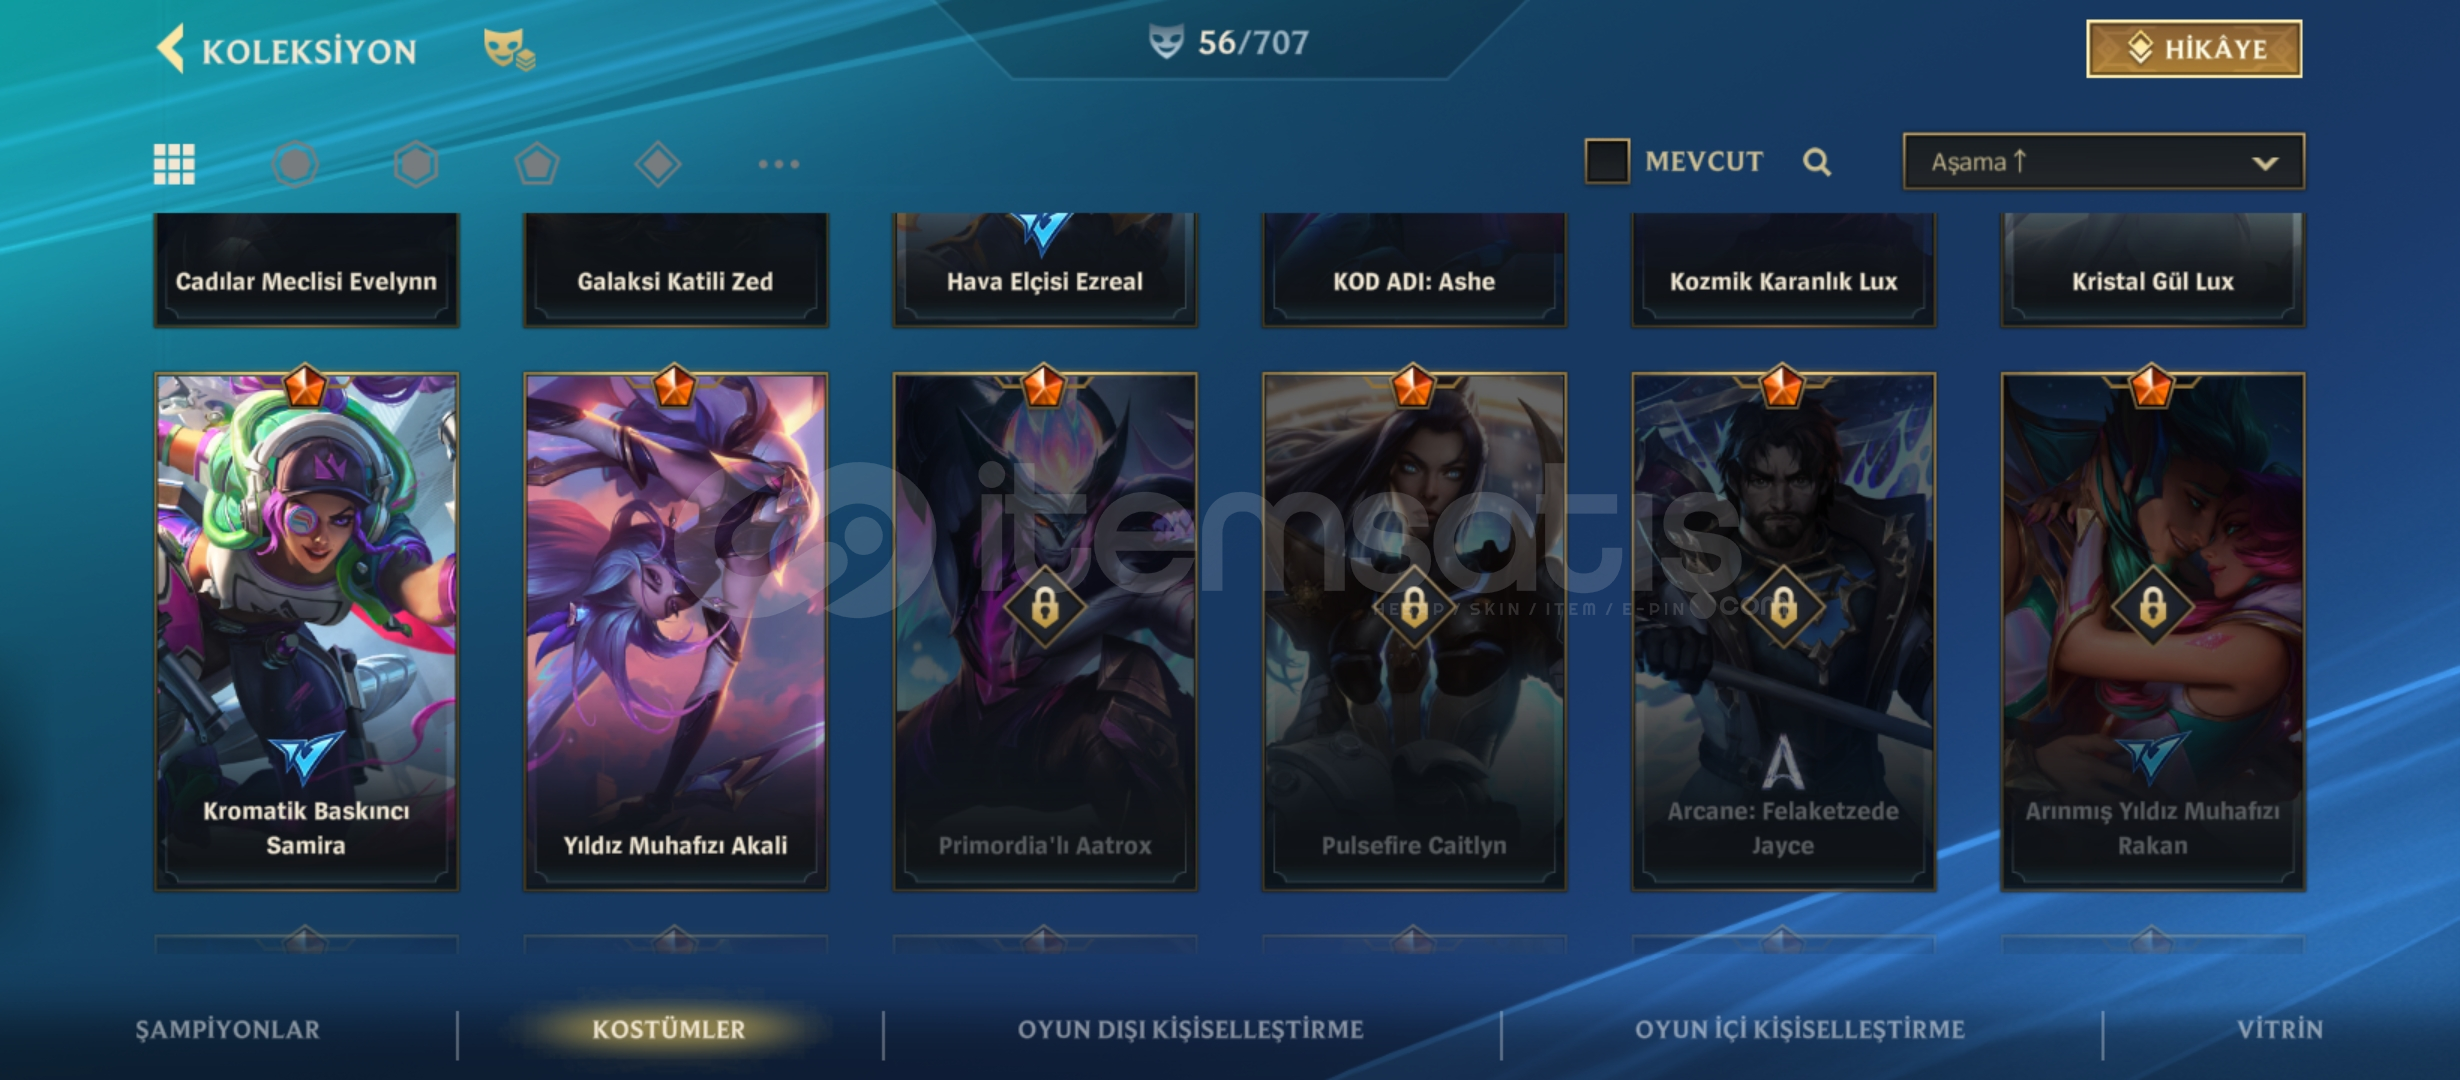
Task: Open the Aşama sort dropdown
Action: (x=2104, y=162)
